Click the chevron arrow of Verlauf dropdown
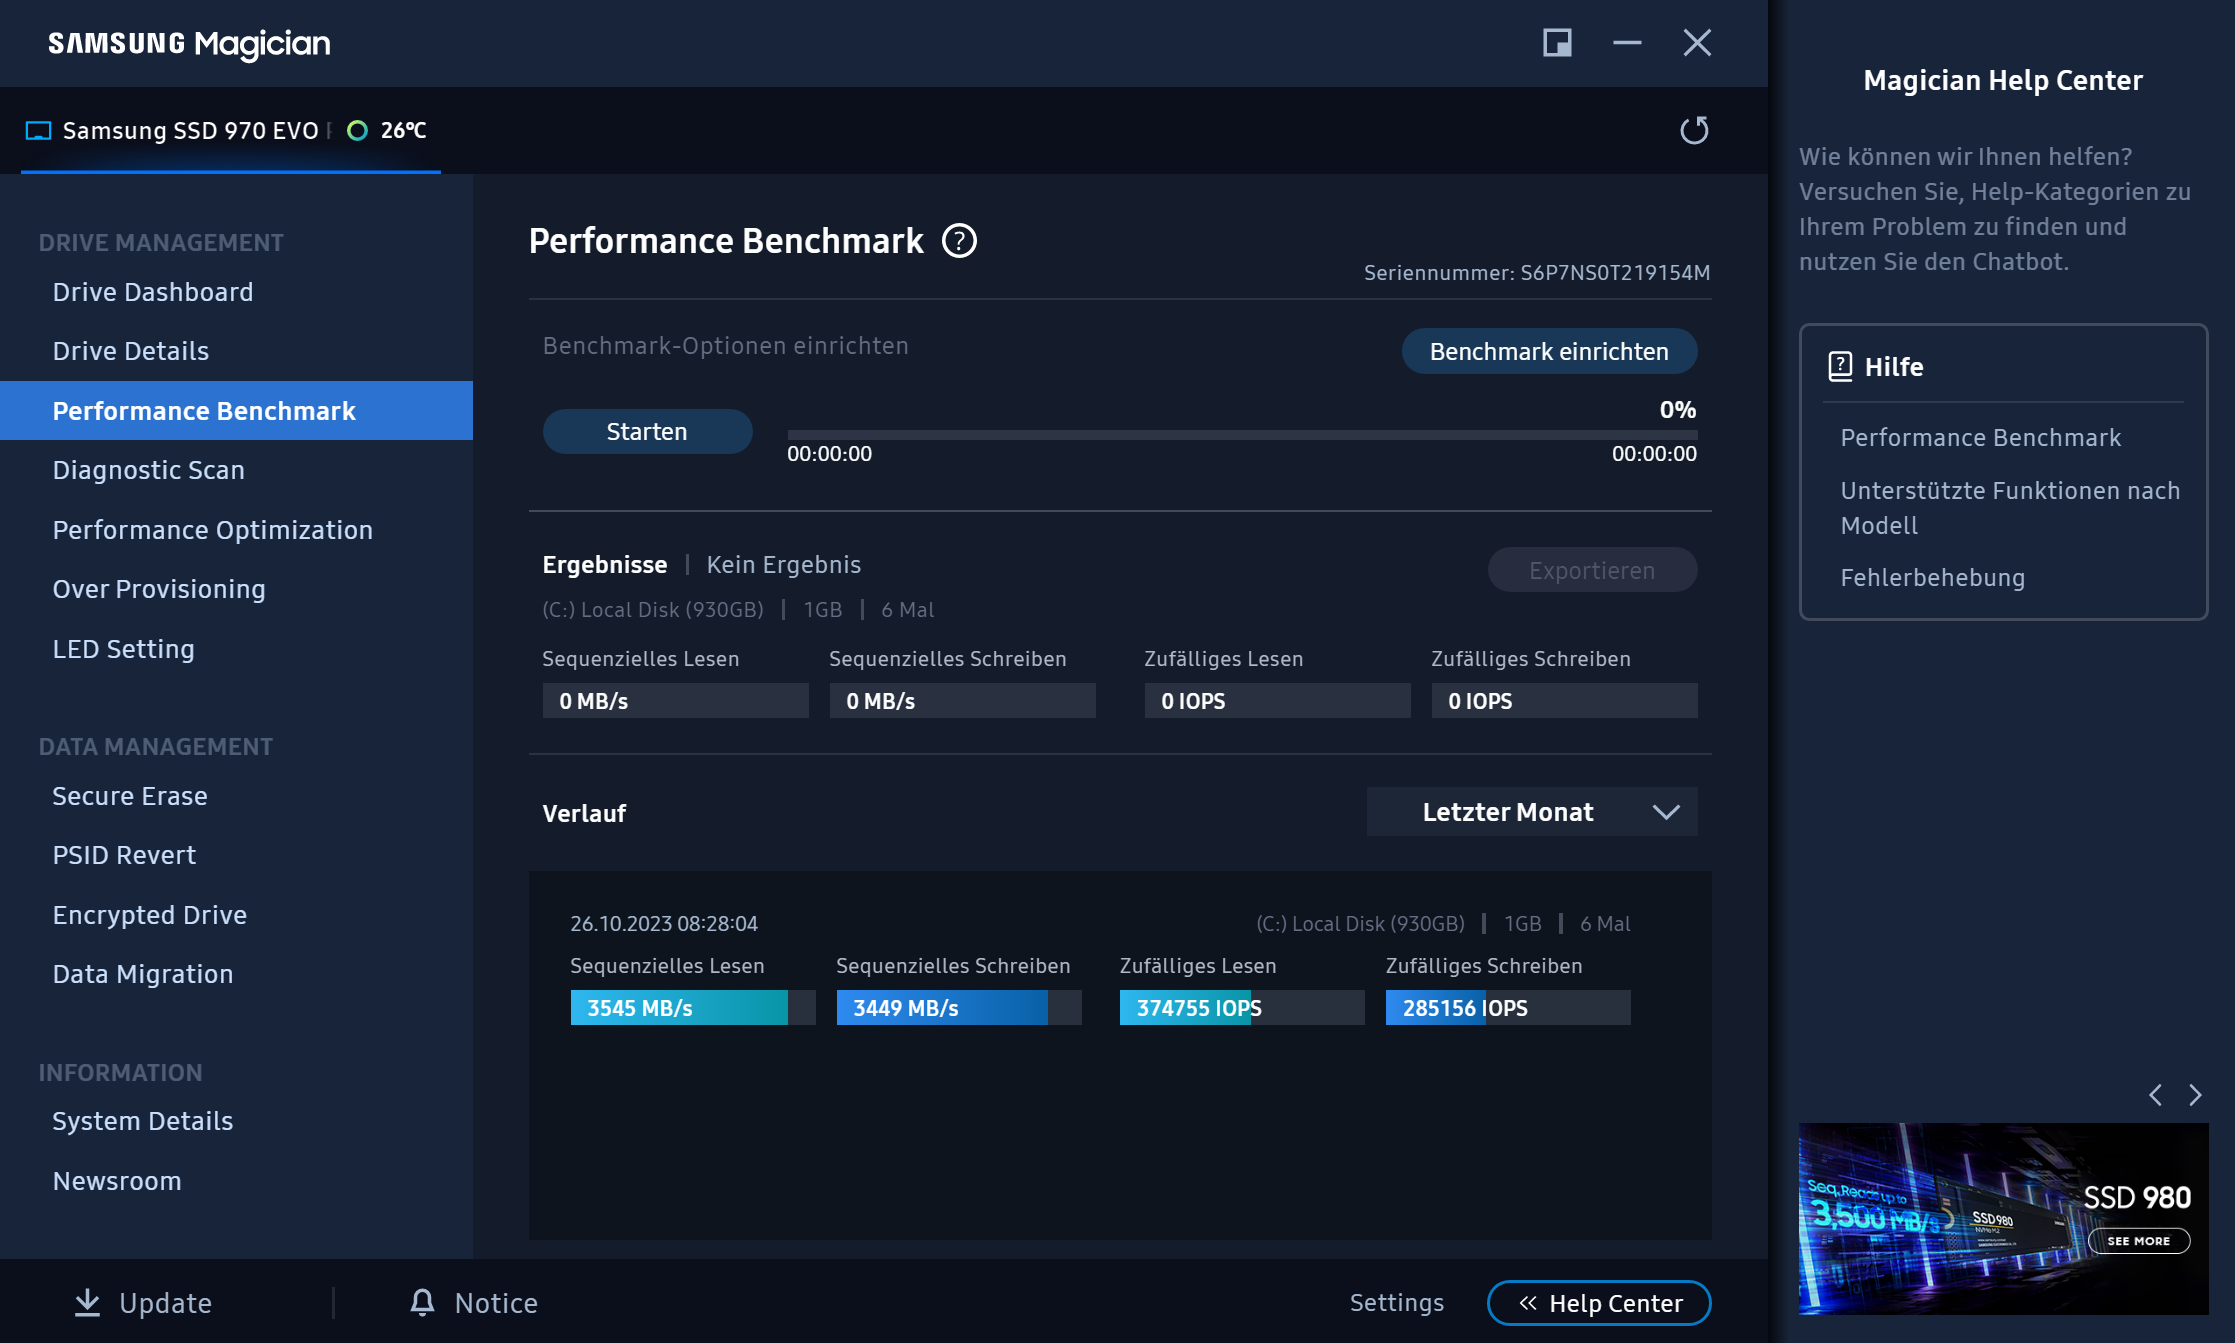Image resolution: width=2235 pixels, height=1343 pixels. 1666,812
